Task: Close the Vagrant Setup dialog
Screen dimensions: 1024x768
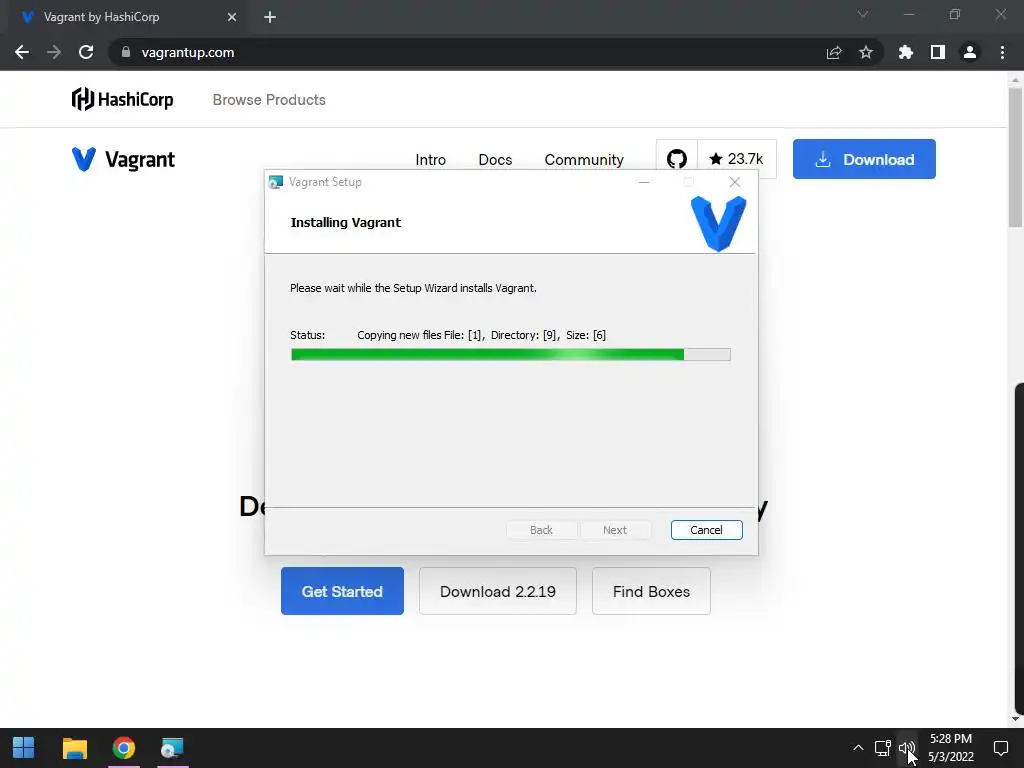Action: point(735,182)
